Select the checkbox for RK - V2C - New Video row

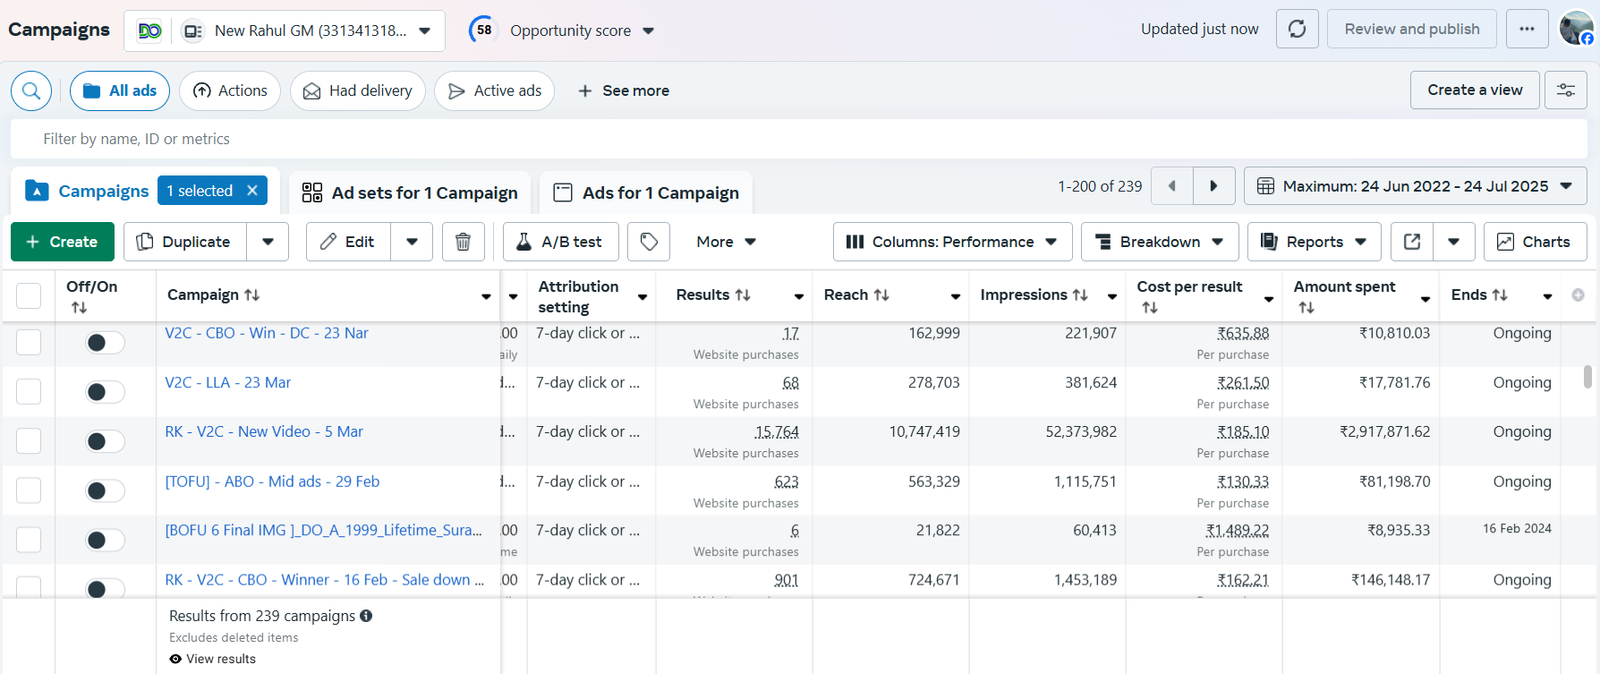[x=29, y=441]
